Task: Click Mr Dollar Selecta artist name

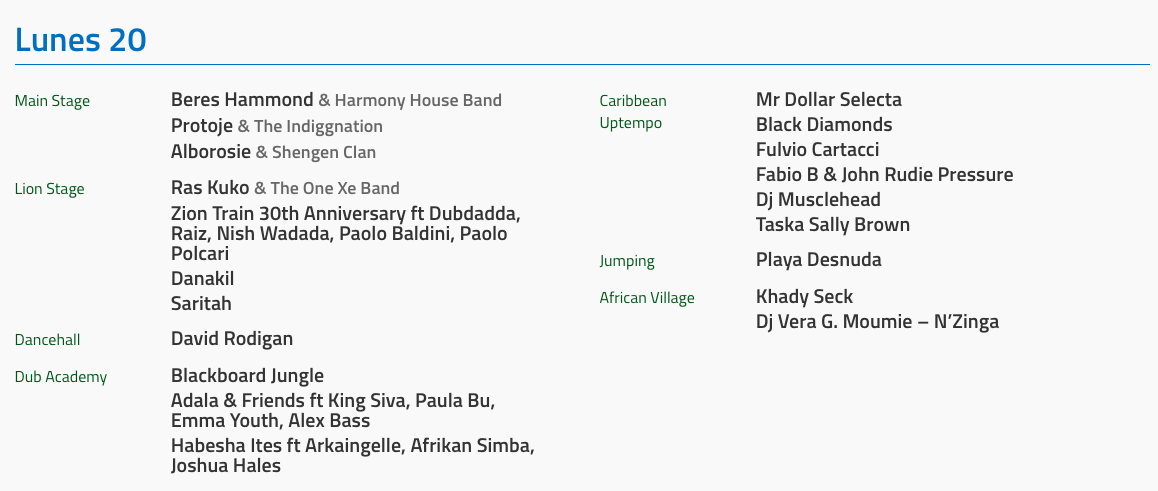Action: (828, 100)
